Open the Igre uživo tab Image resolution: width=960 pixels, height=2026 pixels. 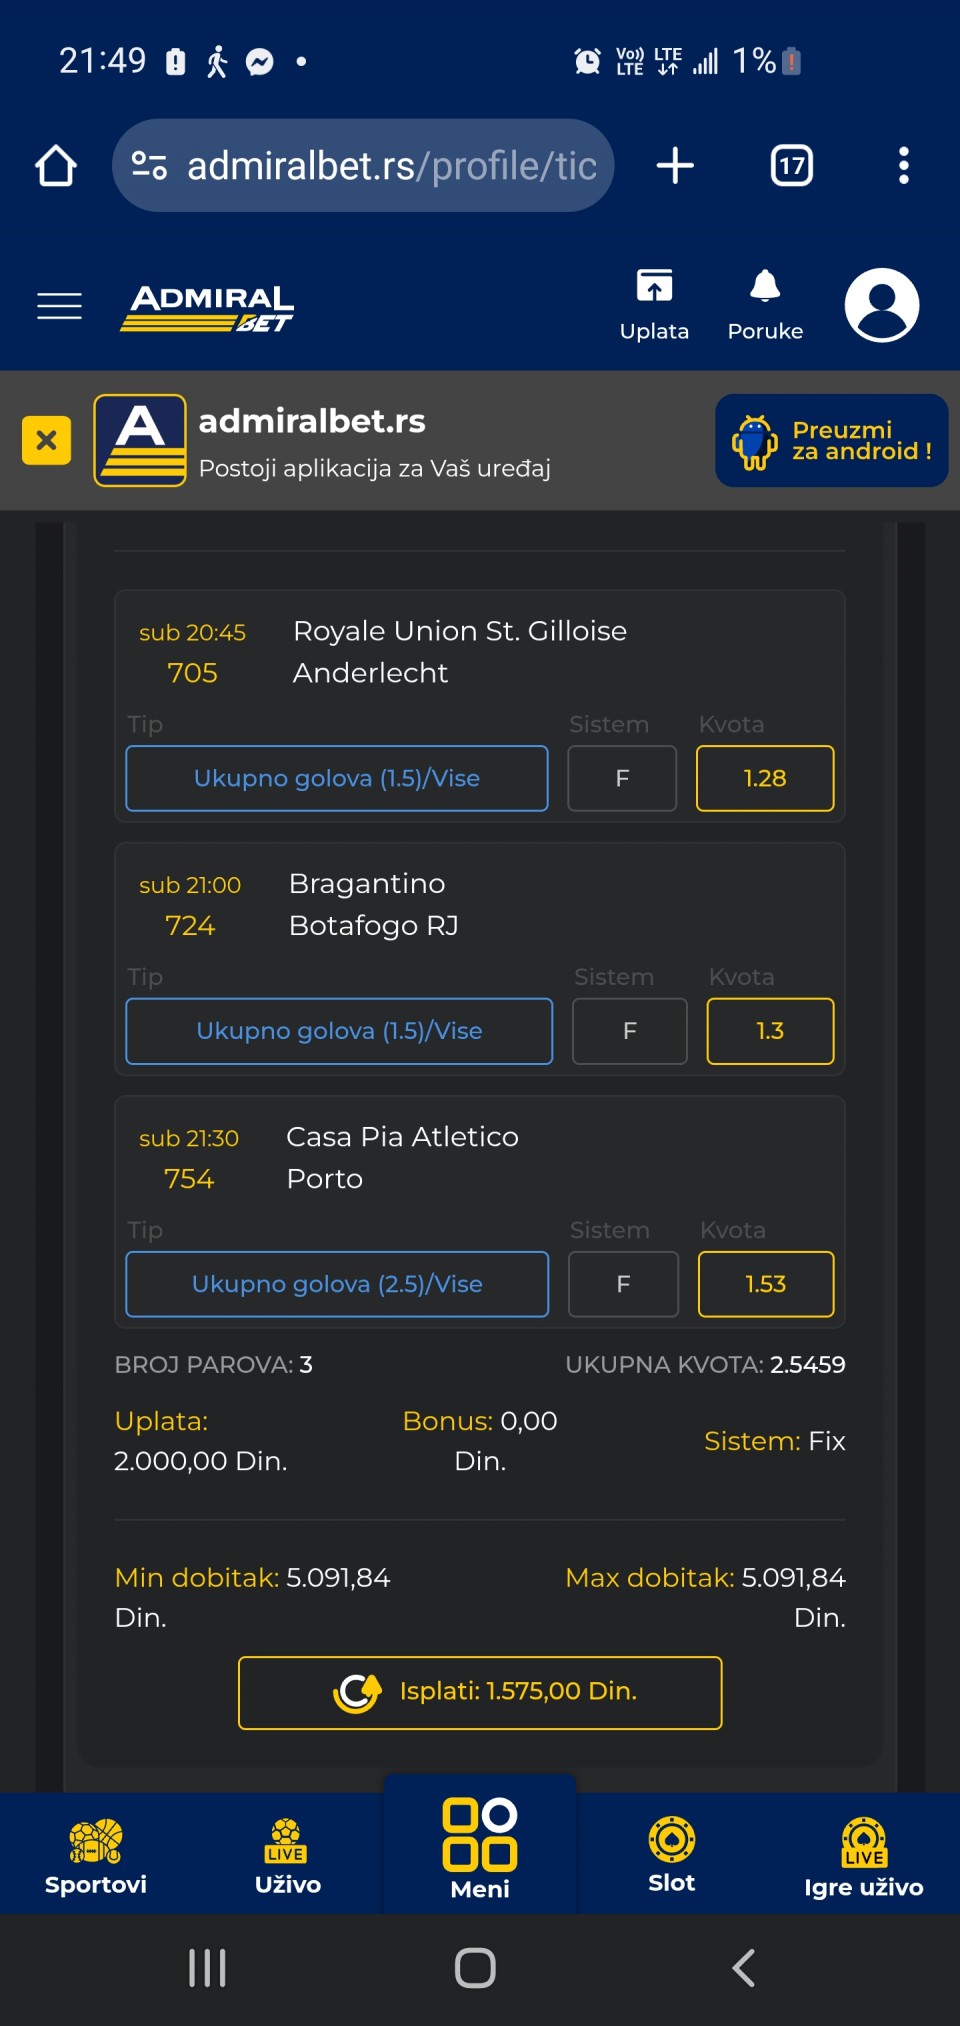[863, 1856]
